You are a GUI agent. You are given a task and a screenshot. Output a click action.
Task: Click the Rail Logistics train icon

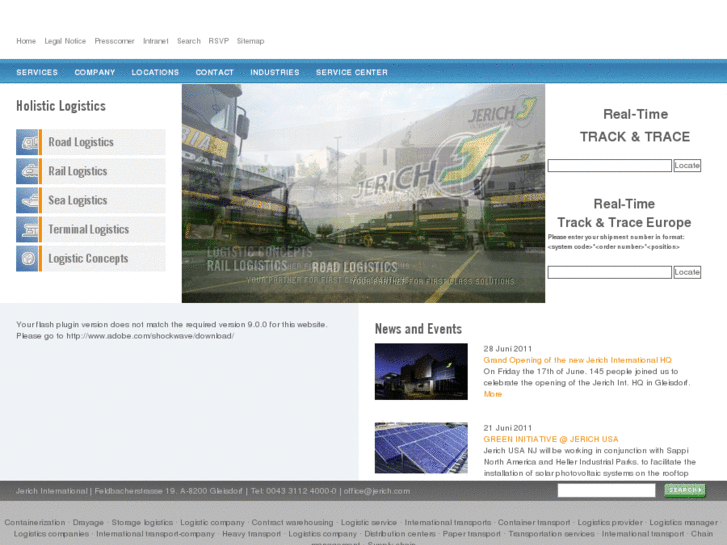click(x=27, y=171)
